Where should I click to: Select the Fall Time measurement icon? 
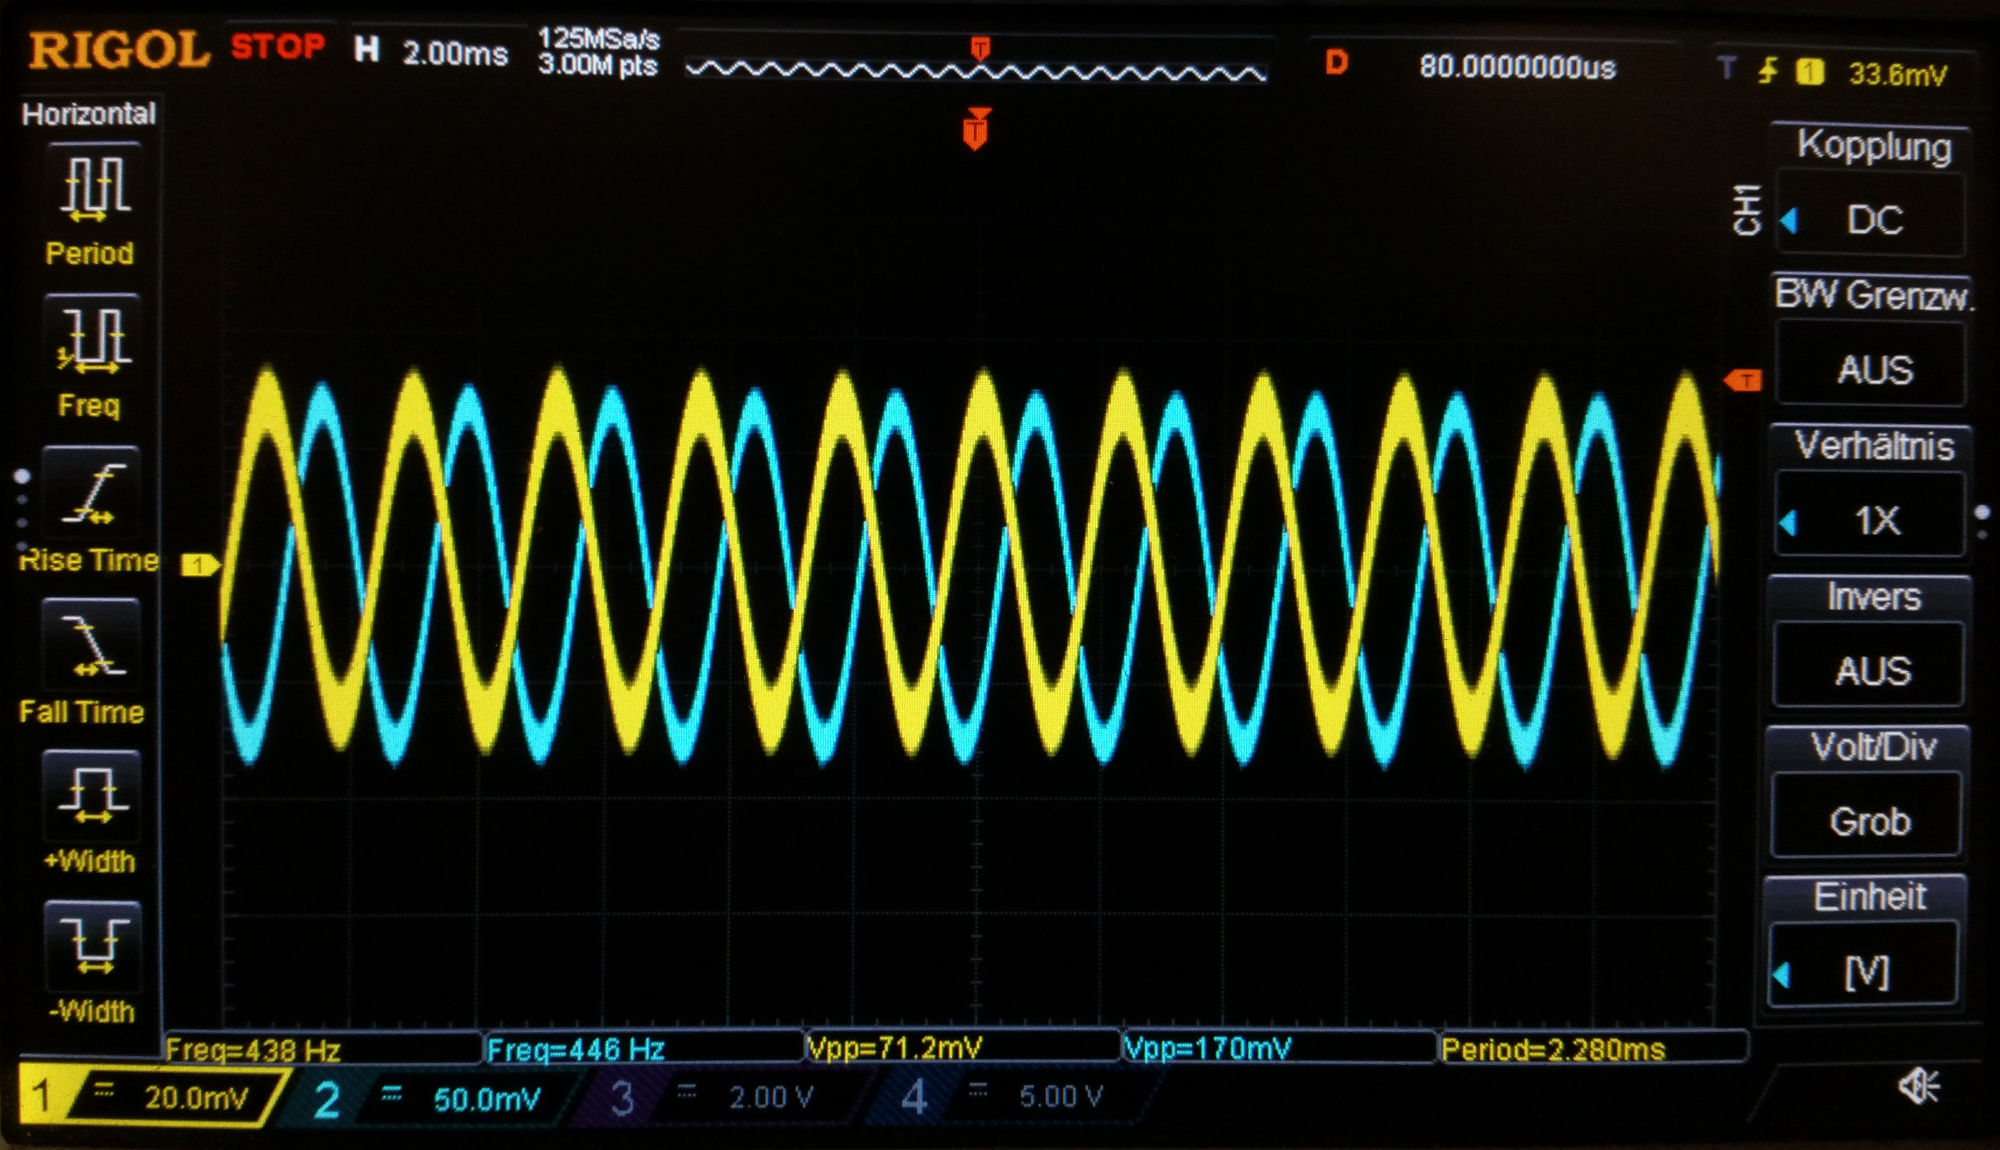(x=93, y=645)
